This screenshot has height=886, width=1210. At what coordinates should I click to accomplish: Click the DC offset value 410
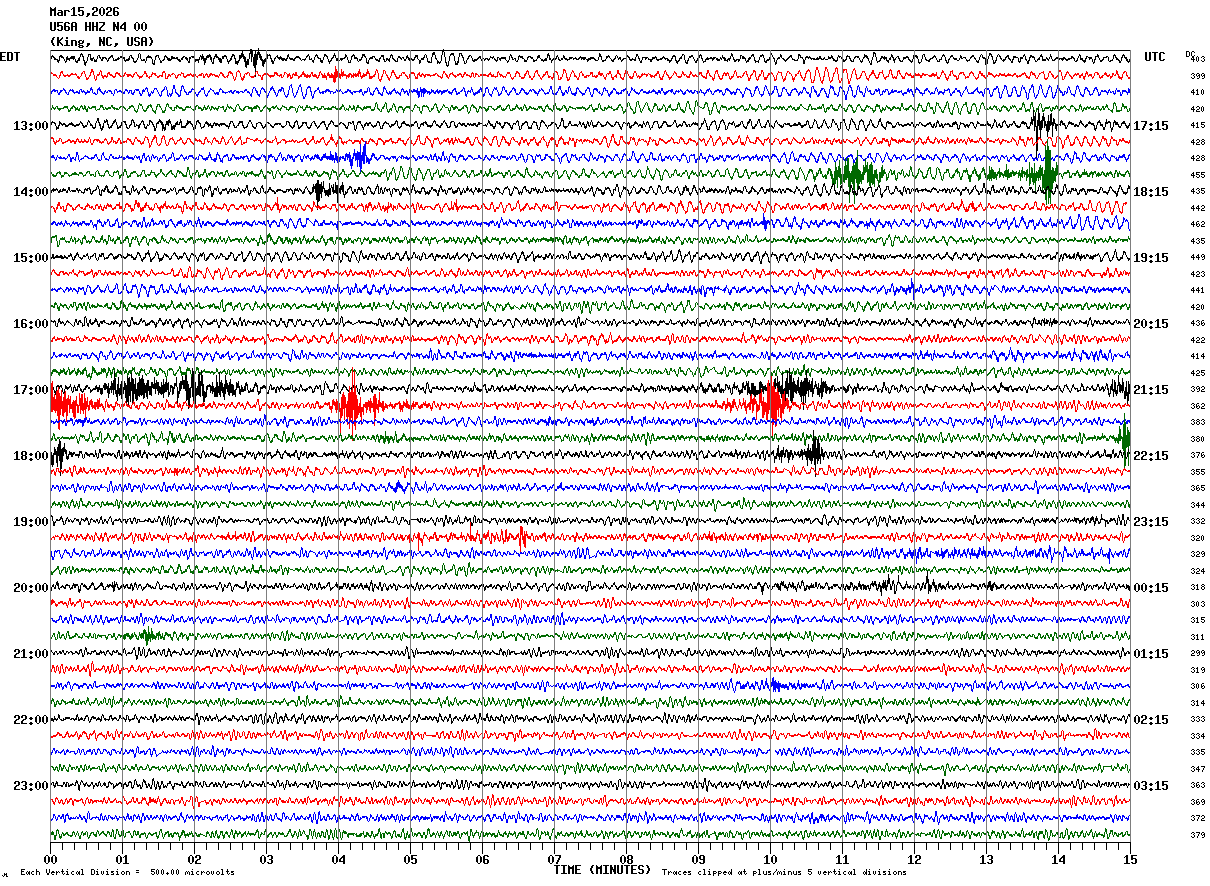click(x=1197, y=92)
